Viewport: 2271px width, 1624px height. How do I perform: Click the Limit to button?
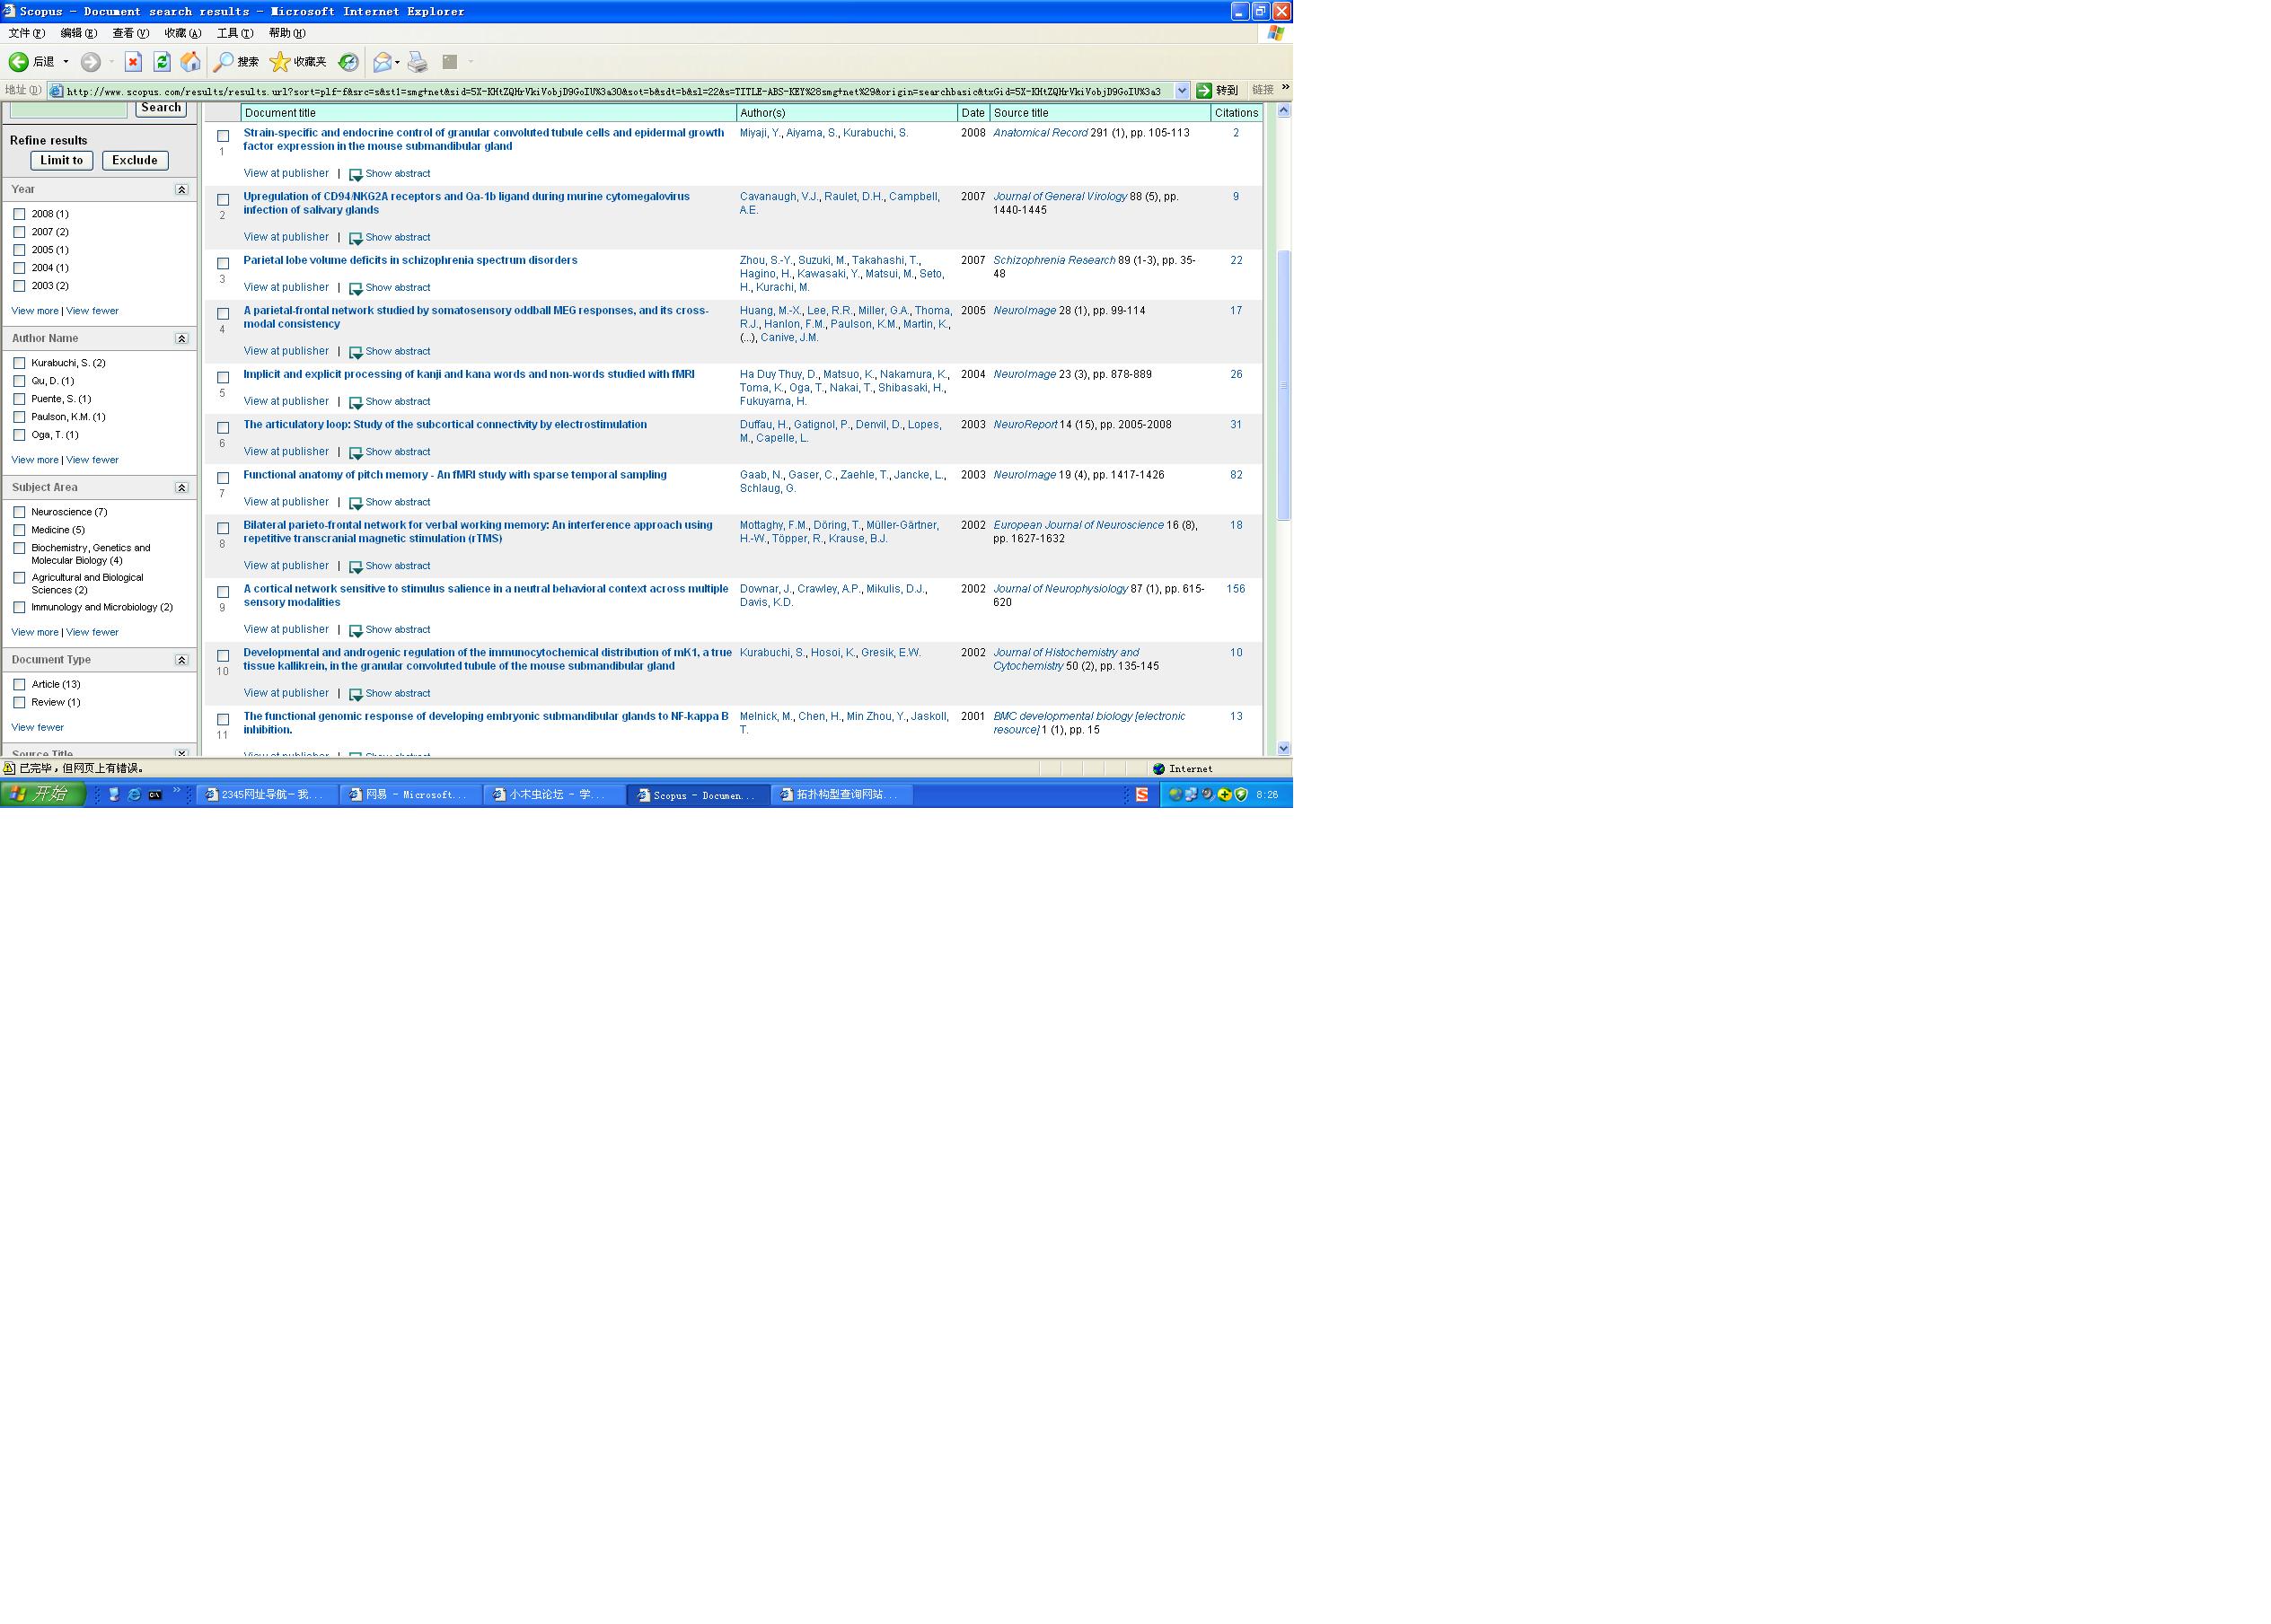tap(62, 160)
